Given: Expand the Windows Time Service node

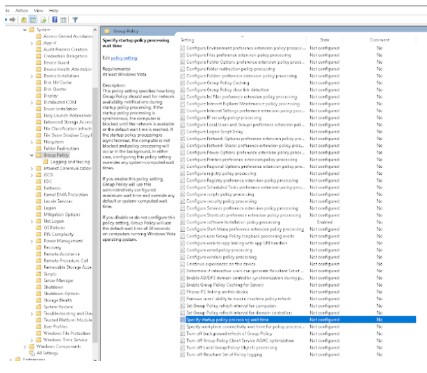Looking at the screenshot, I should (32, 340).
